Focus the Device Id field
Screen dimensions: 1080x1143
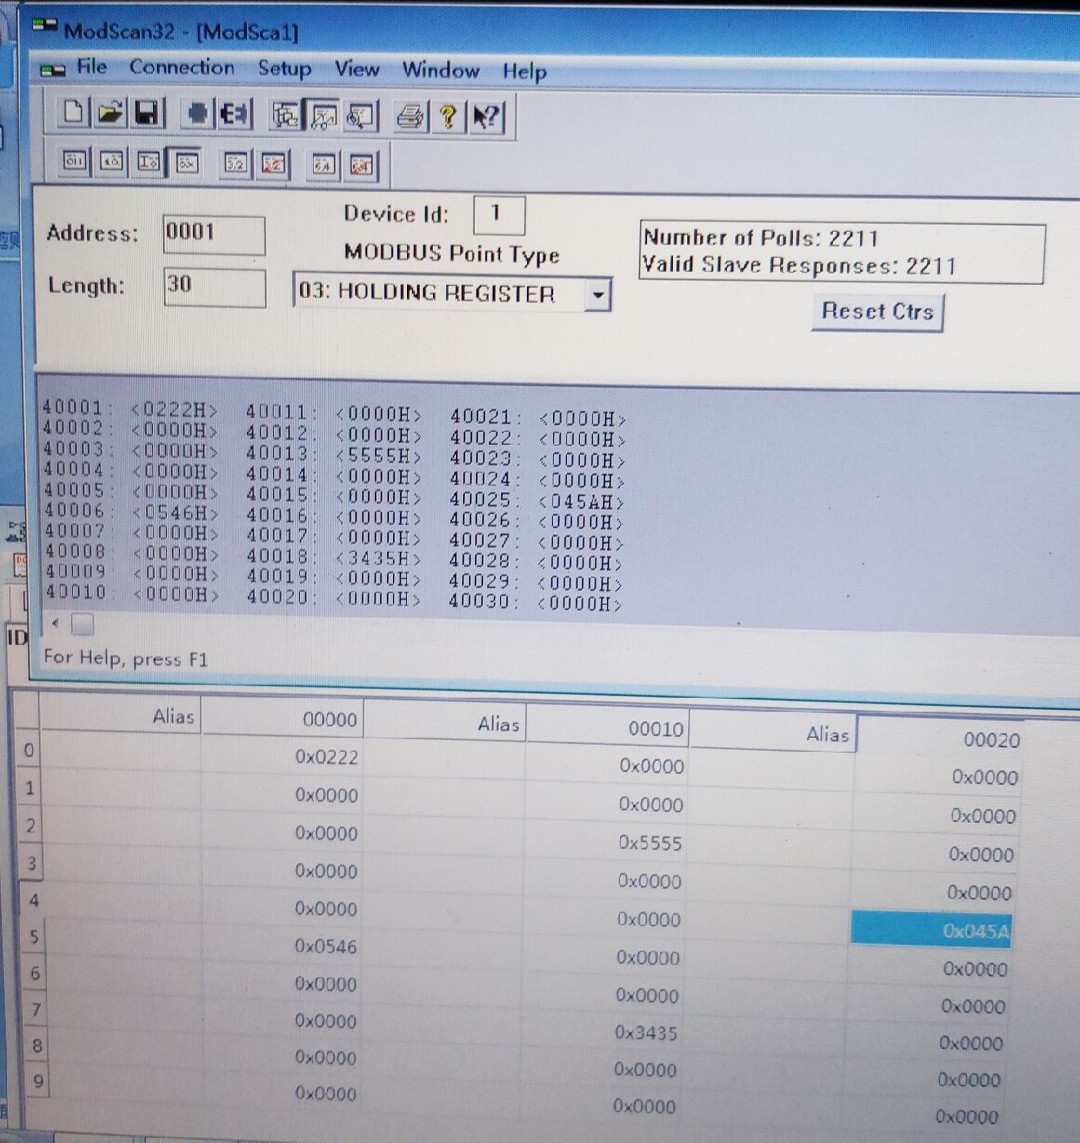point(499,214)
